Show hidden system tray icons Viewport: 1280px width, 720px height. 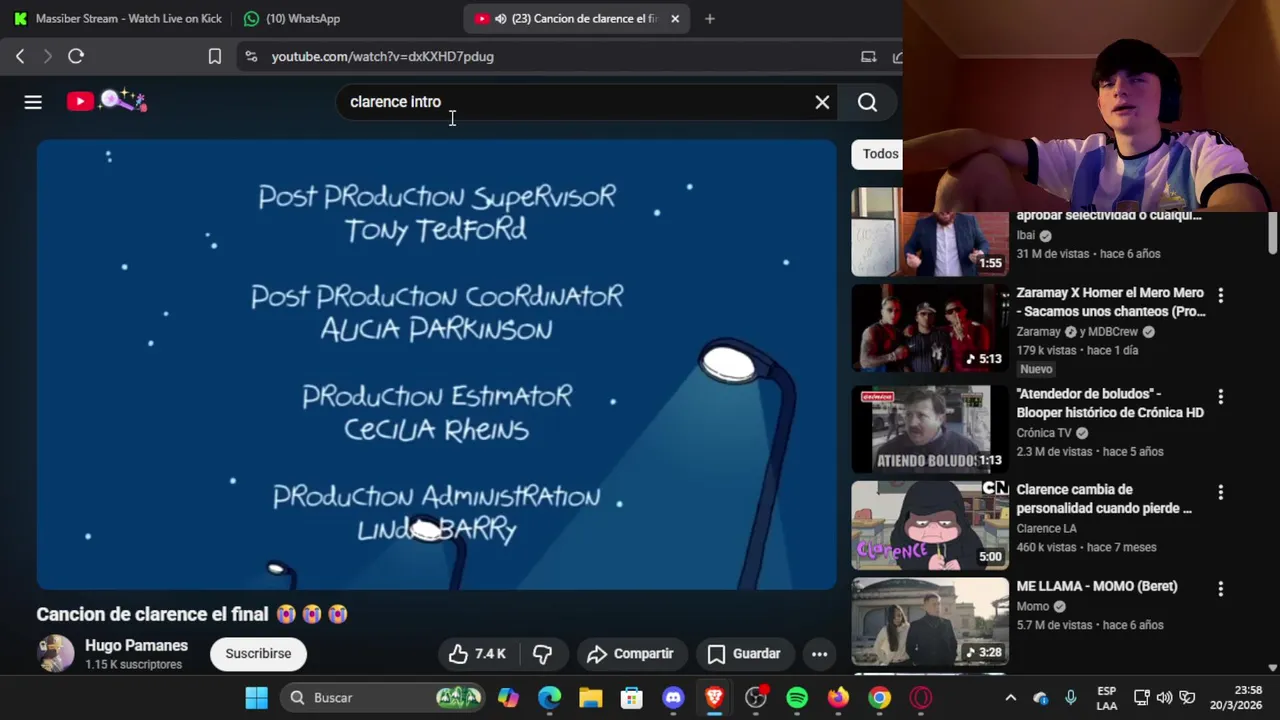click(1010, 698)
